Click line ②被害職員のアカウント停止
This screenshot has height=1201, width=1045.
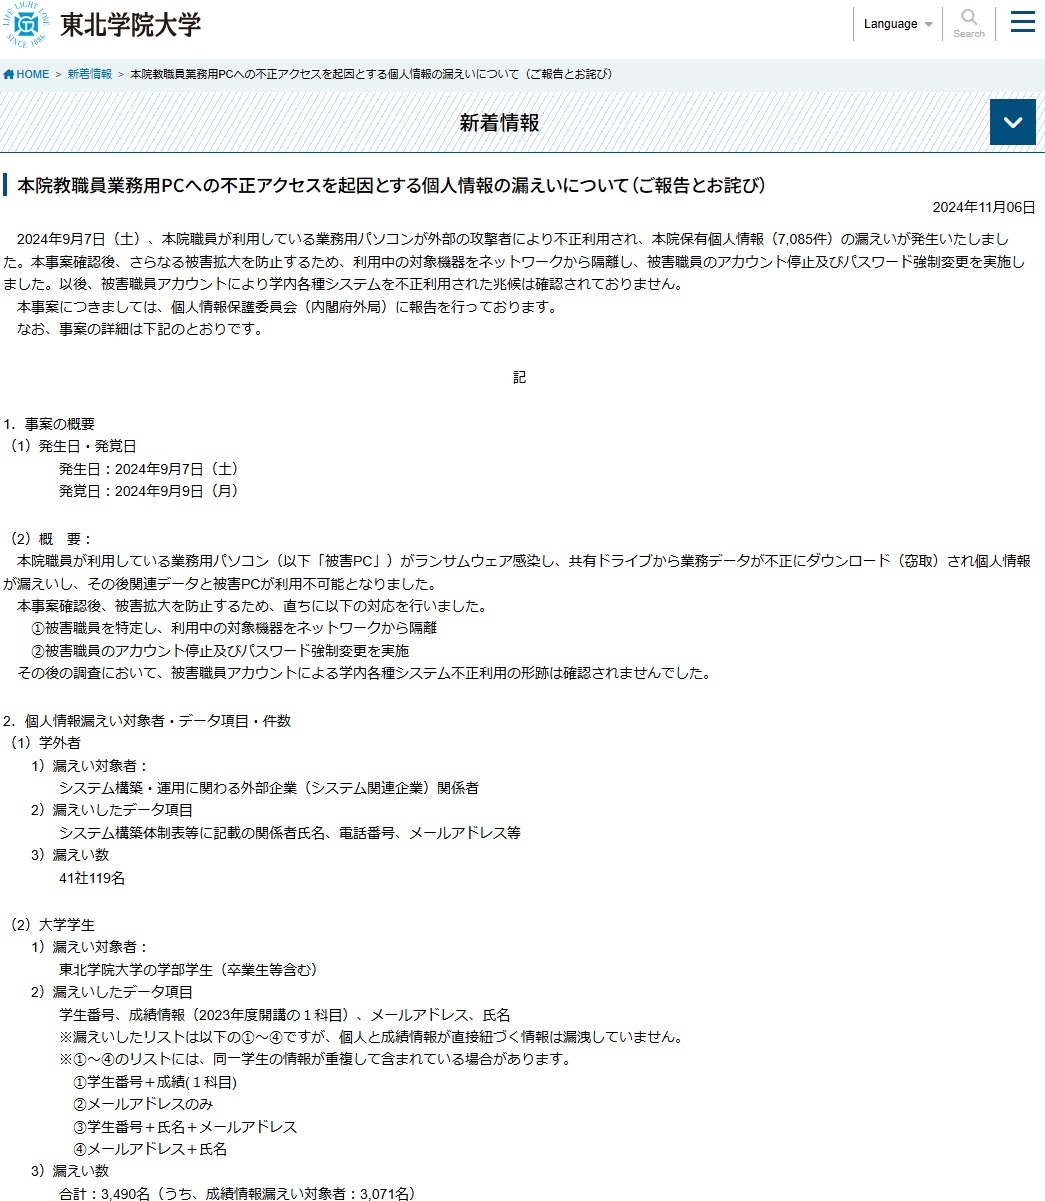coord(220,651)
